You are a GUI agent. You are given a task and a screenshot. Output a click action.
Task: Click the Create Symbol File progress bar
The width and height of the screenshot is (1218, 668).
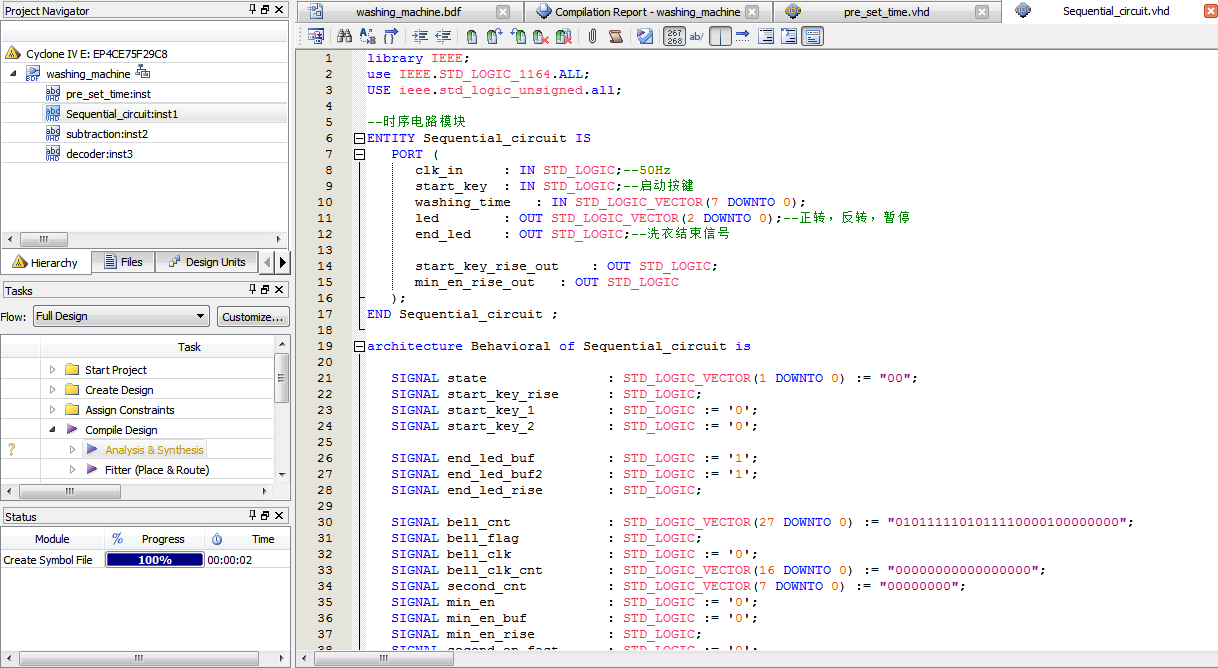(154, 560)
